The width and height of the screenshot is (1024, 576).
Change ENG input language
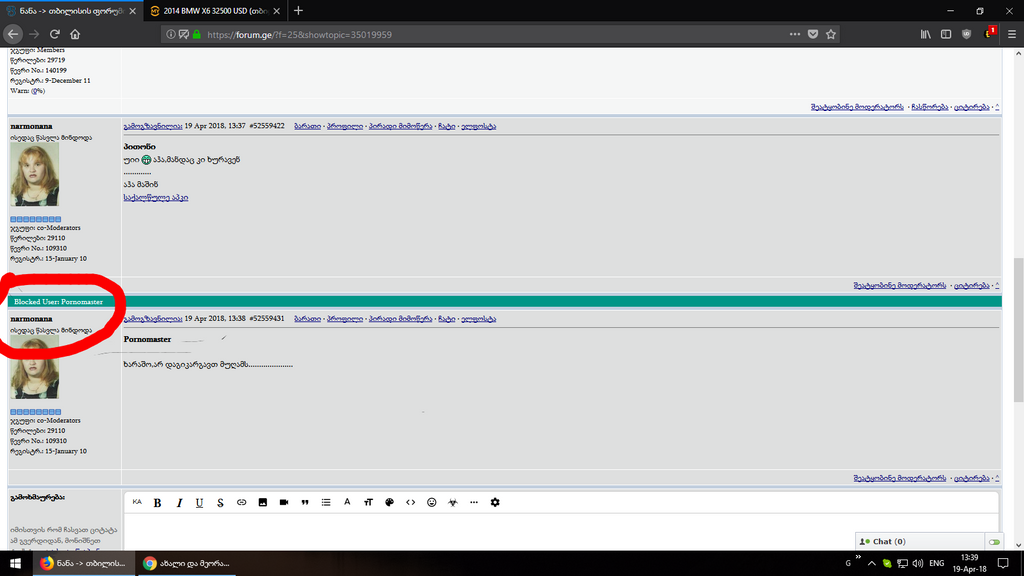(x=936, y=563)
